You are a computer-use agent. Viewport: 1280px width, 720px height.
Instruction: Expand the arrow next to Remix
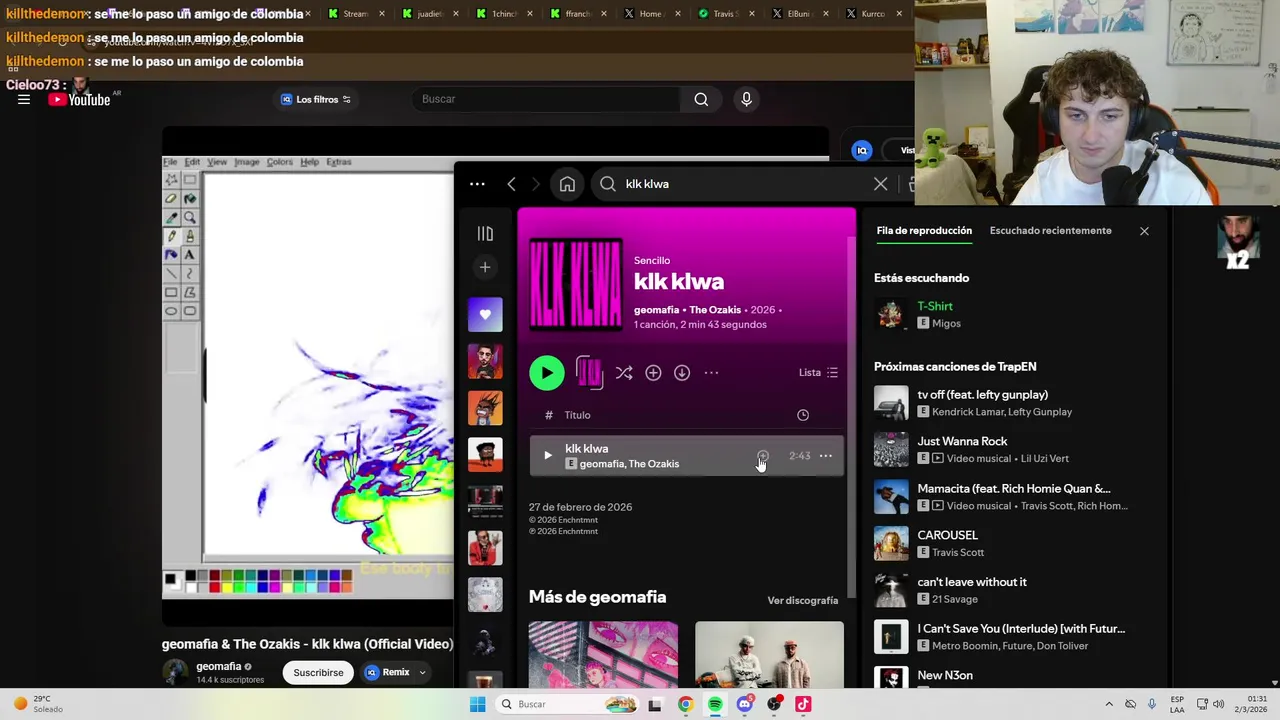tap(422, 673)
